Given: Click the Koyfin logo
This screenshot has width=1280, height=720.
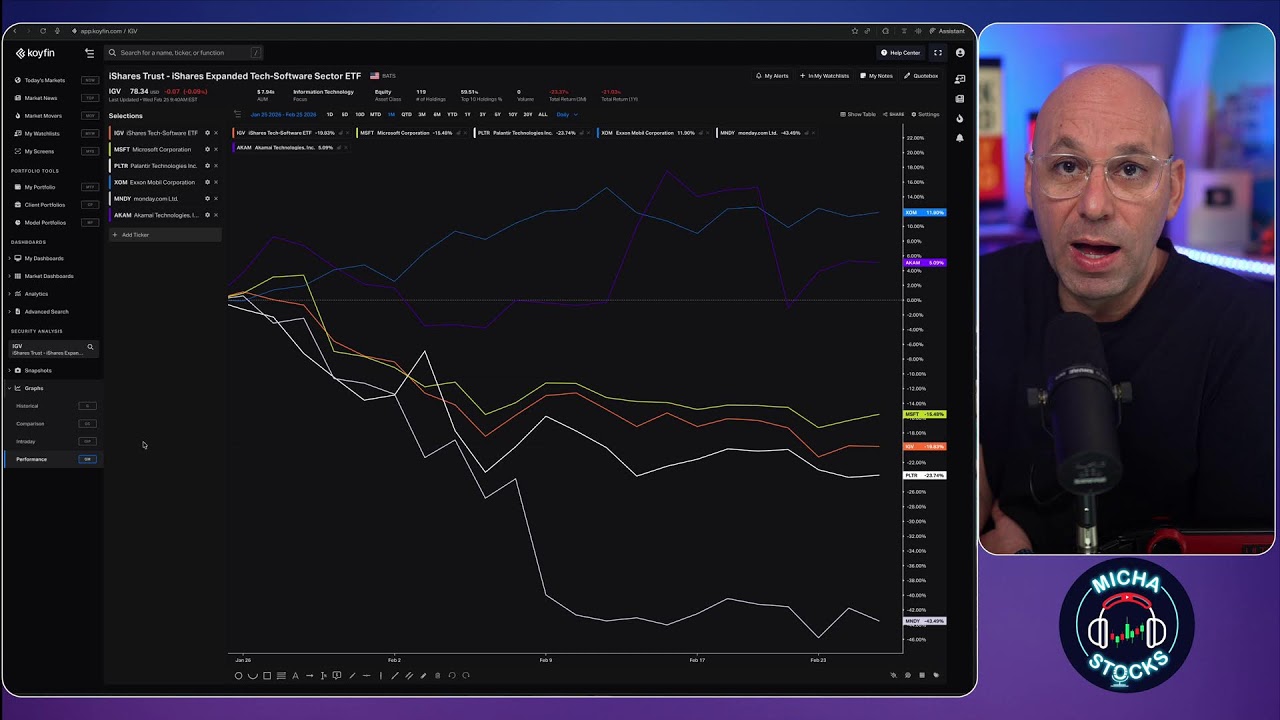Looking at the screenshot, I should 35,53.
